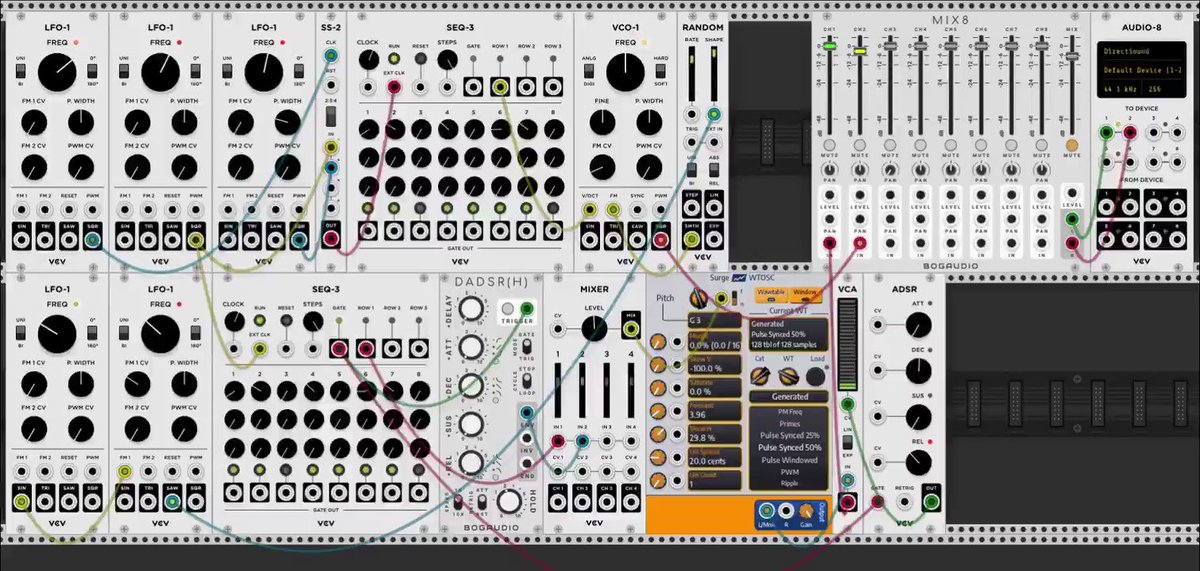
Task: Click the SS-2 RST input jack
Action: (x=331, y=86)
